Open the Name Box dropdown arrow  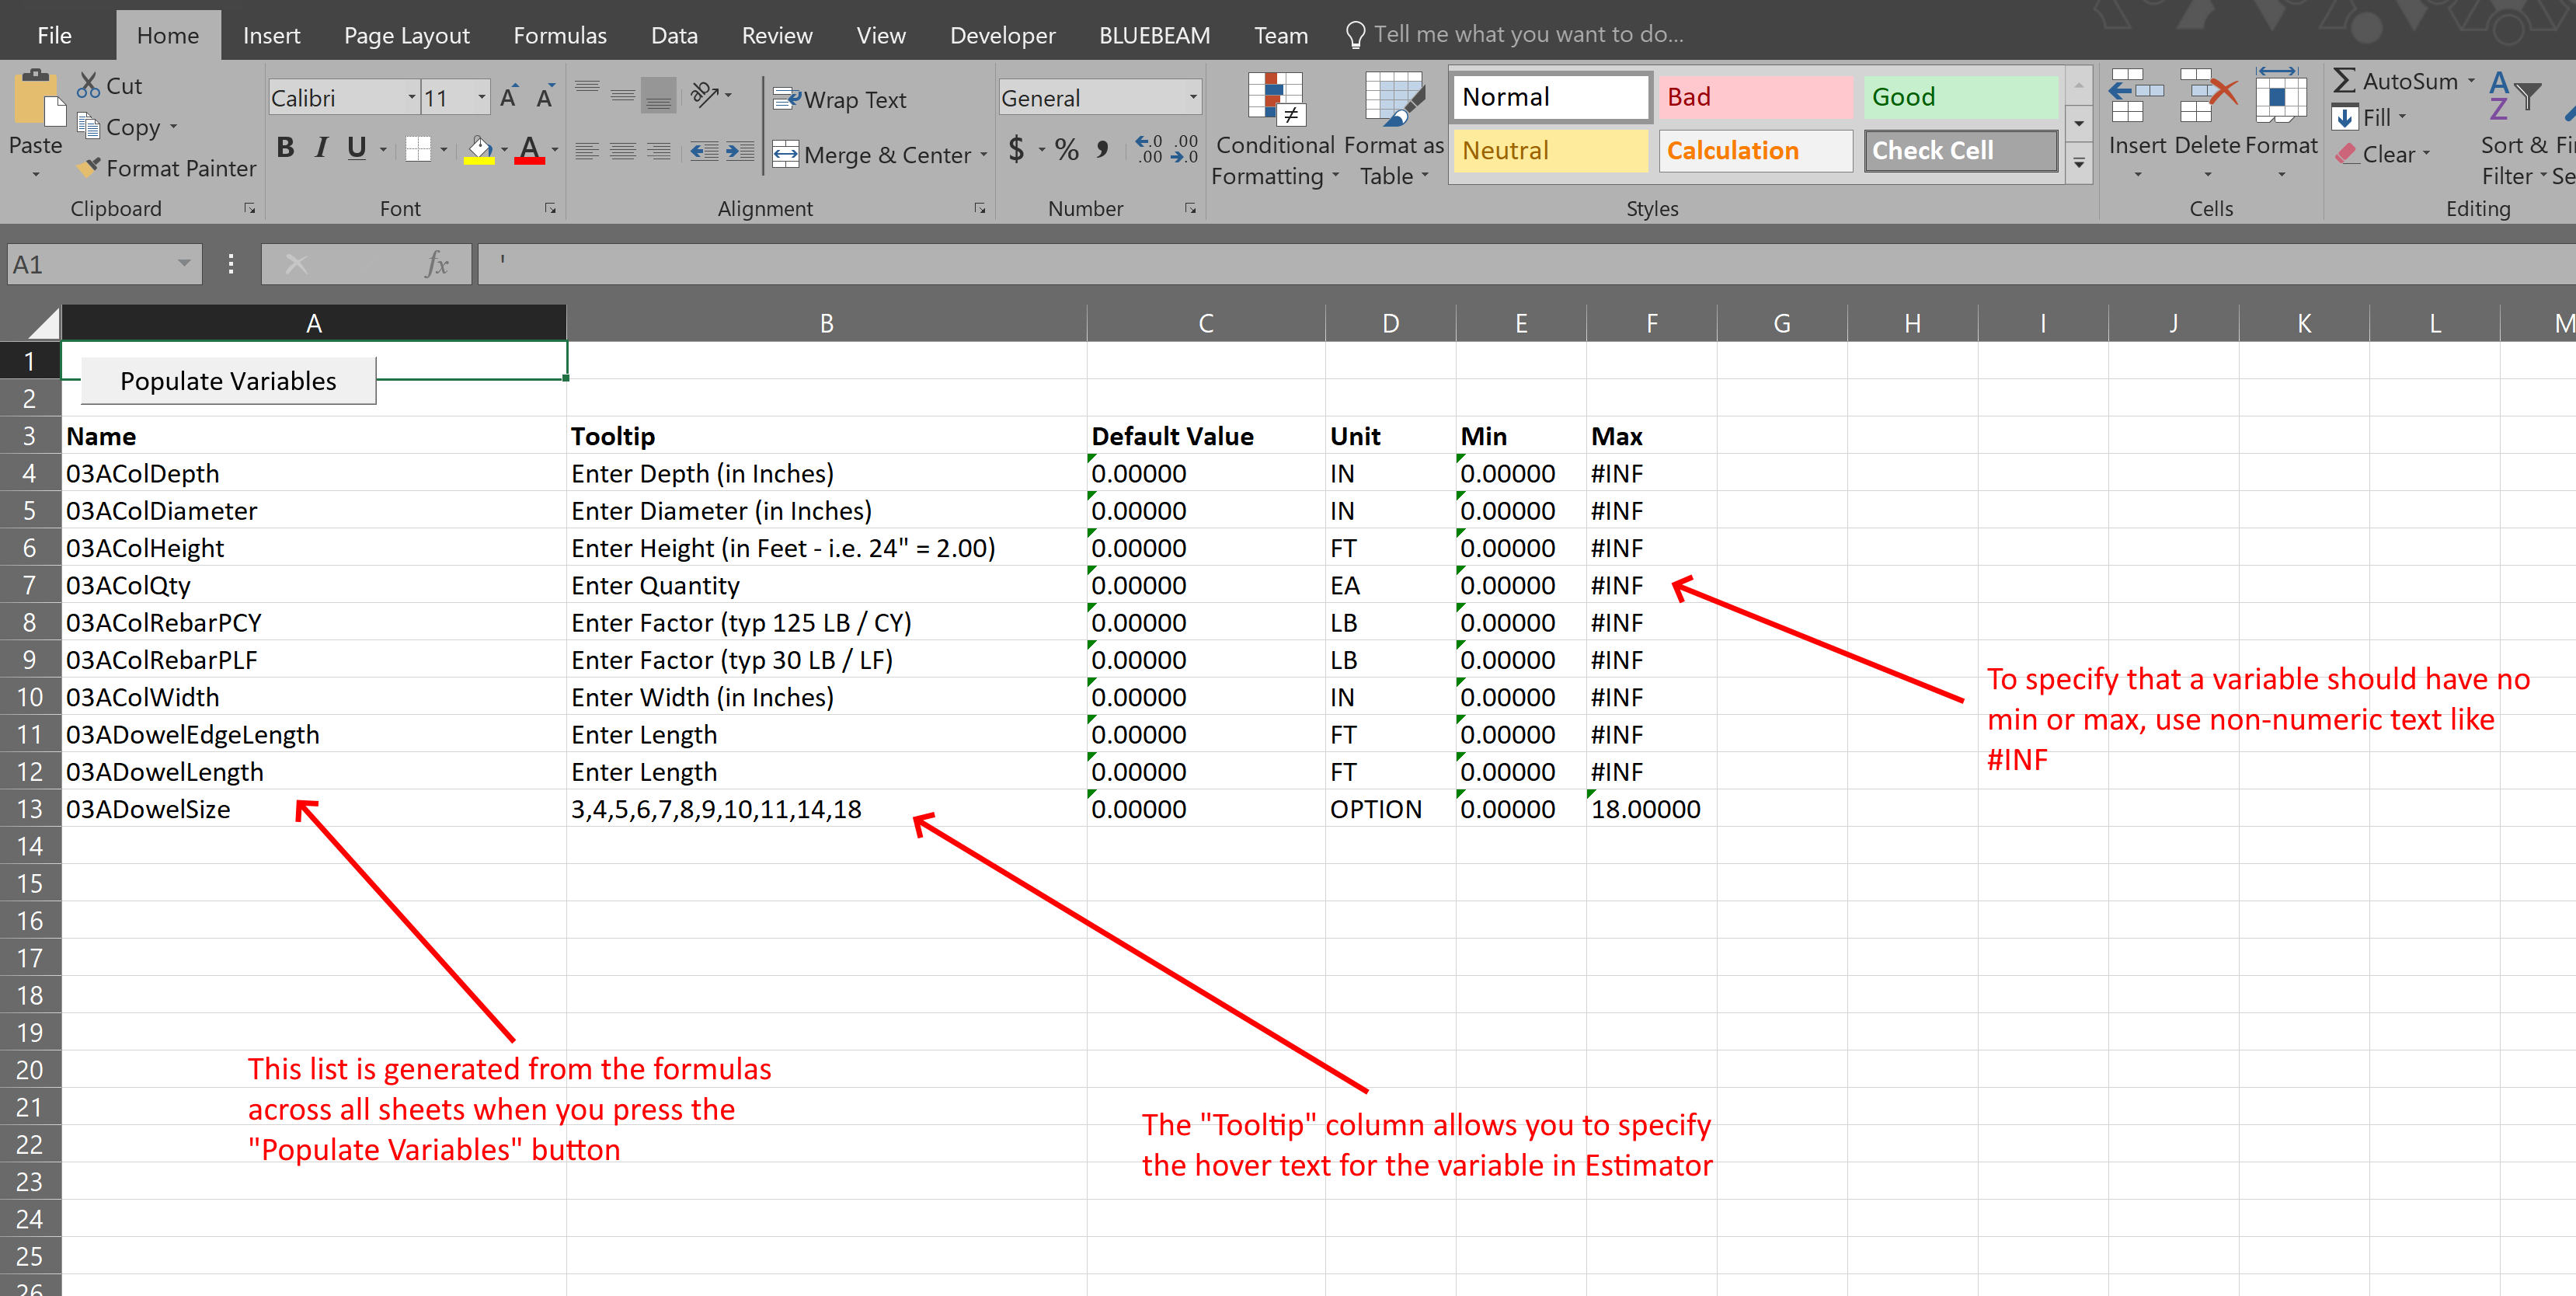point(184,263)
